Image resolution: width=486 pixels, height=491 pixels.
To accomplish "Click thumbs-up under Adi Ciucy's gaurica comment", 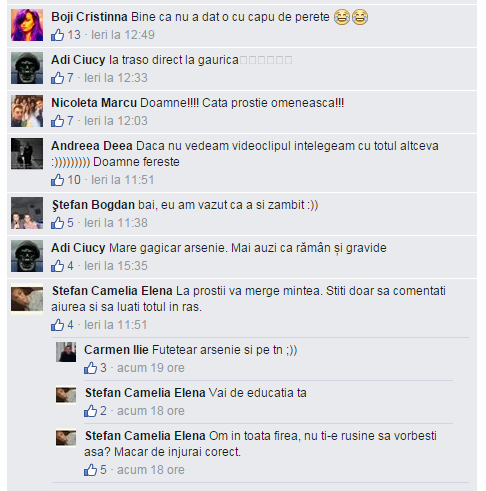I will [57, 78].
